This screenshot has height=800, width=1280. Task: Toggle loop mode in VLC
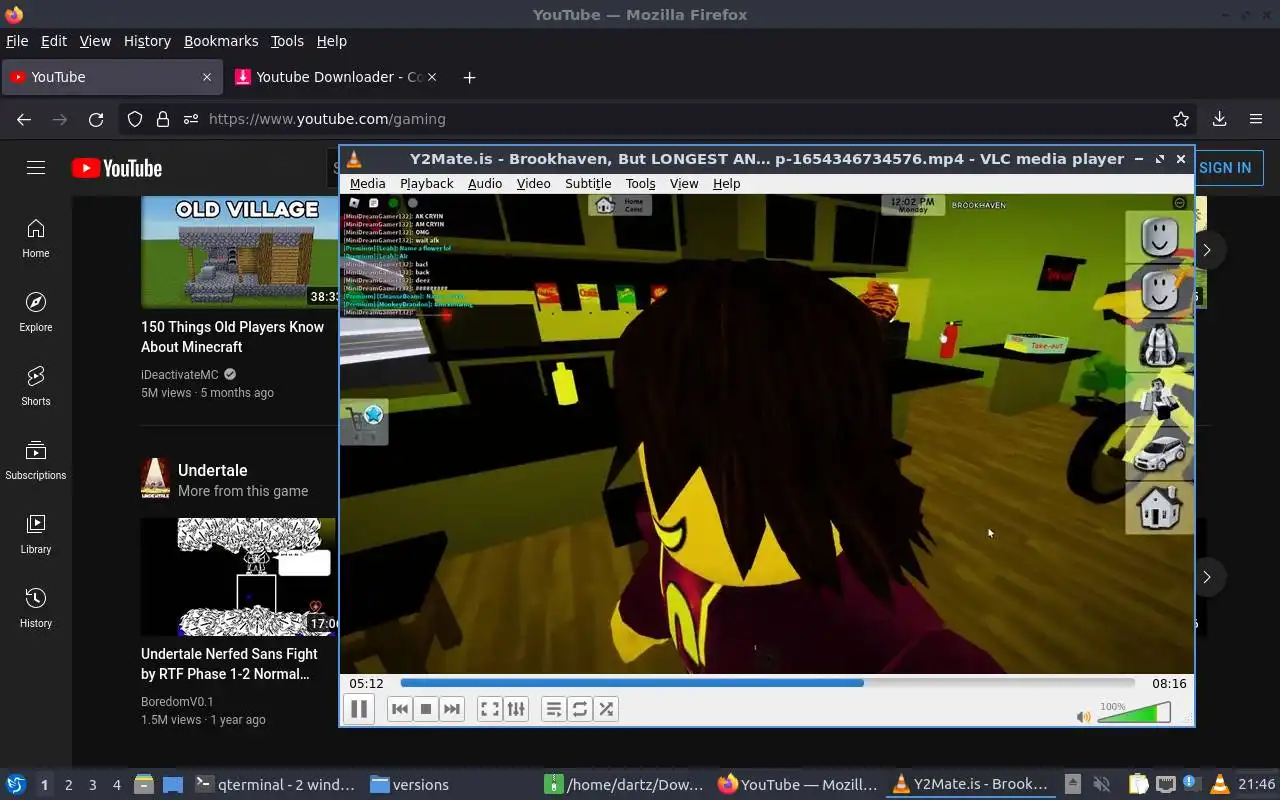(x=580, y=709)
